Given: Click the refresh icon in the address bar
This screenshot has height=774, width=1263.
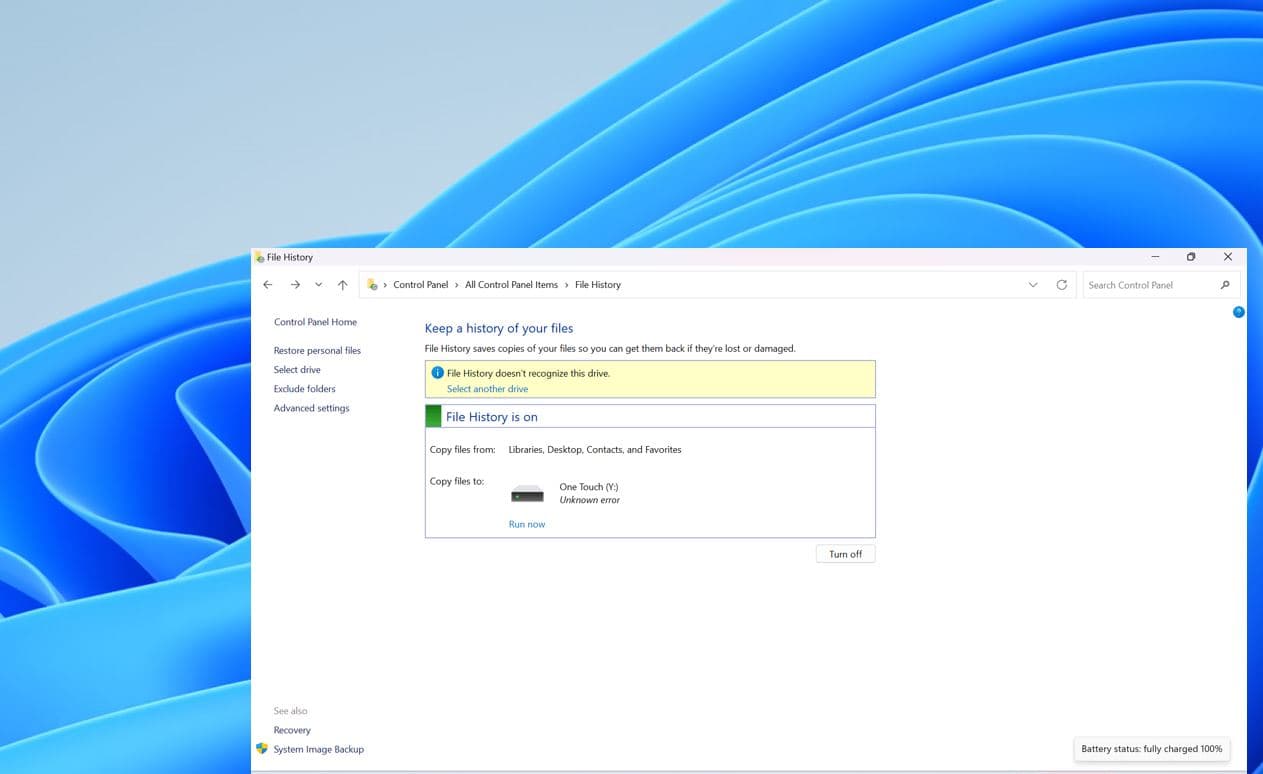Looking at the screenshot, I should 1061,284.
